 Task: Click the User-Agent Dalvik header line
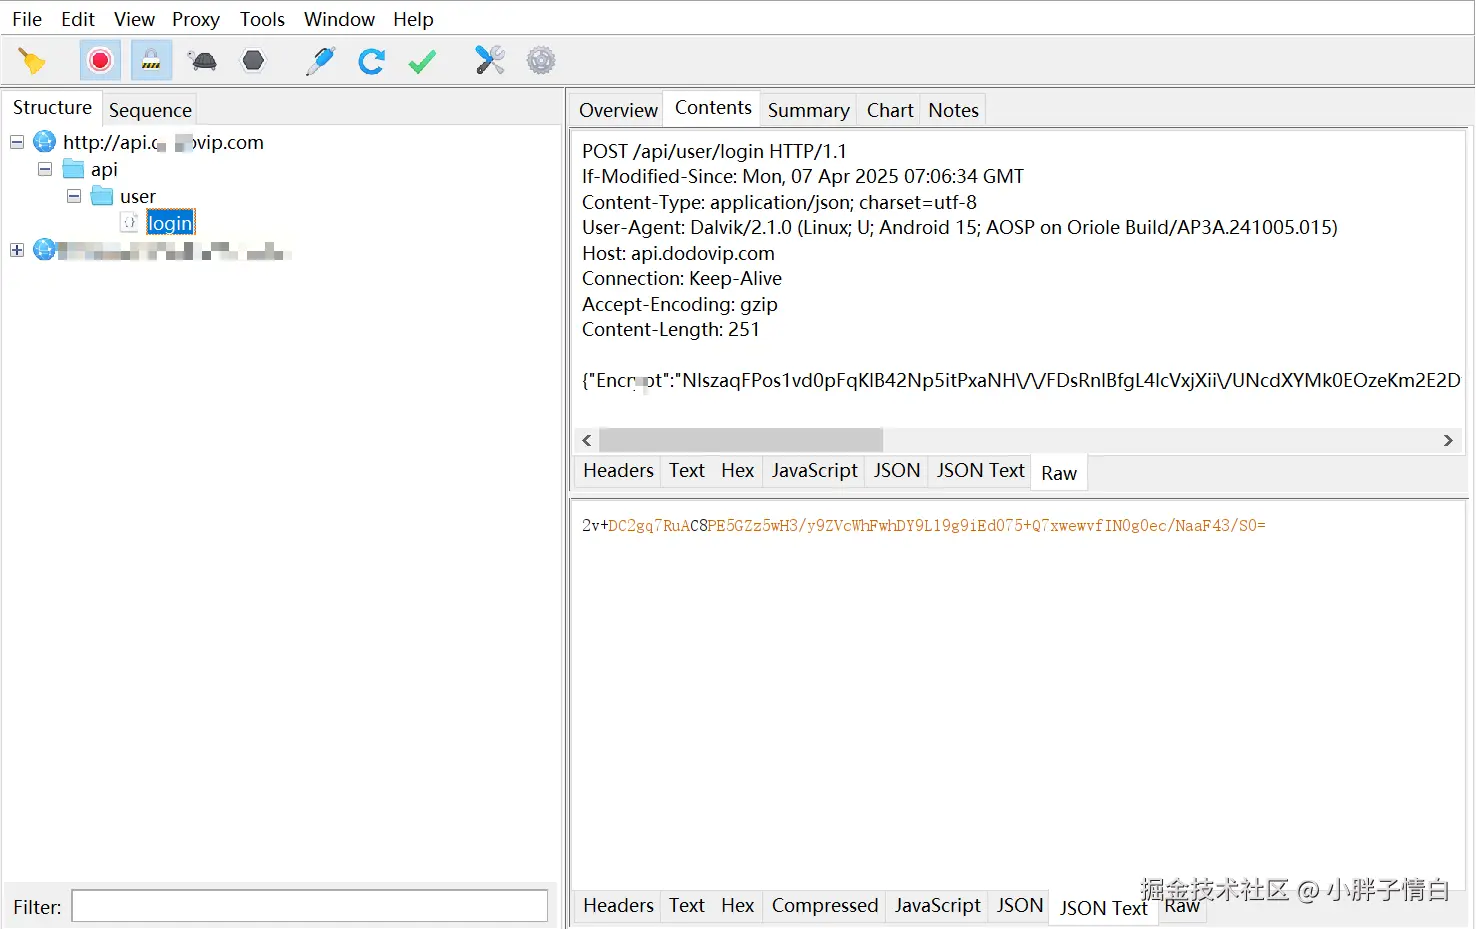click(960, 227)
